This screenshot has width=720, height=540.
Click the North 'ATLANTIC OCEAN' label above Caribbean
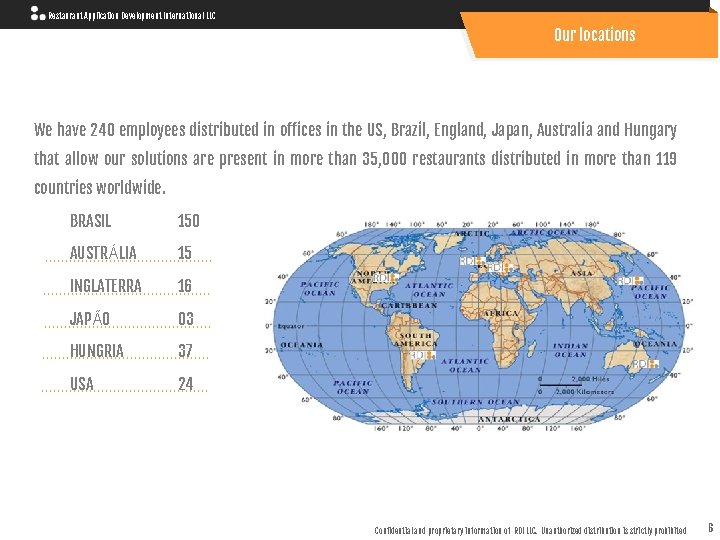click(429, 290)
